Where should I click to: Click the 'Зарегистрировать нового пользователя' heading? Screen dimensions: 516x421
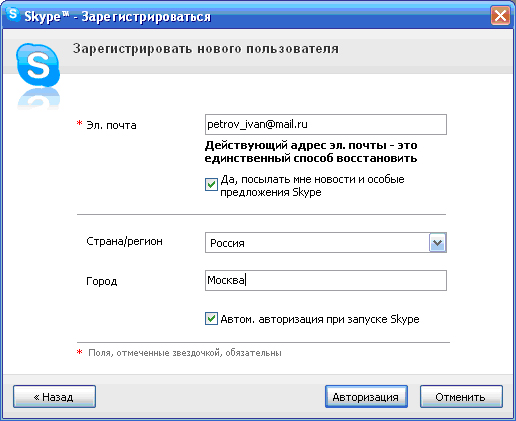[x=206, y=49]
